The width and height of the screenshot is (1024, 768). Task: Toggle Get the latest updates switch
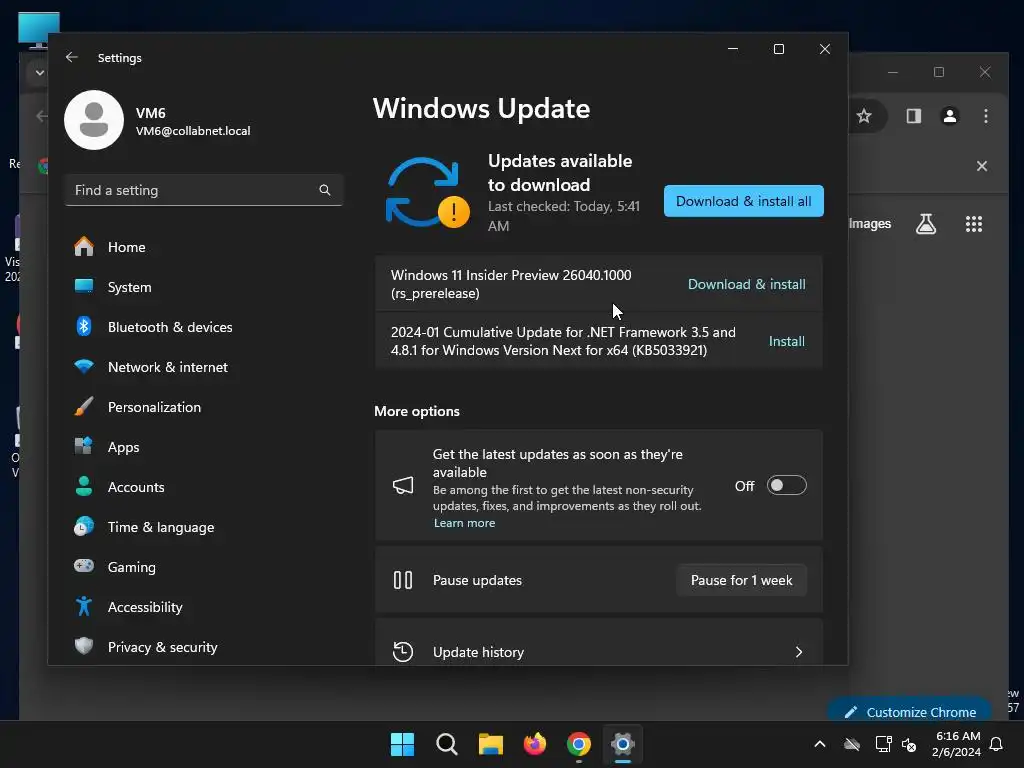(786, 485)
